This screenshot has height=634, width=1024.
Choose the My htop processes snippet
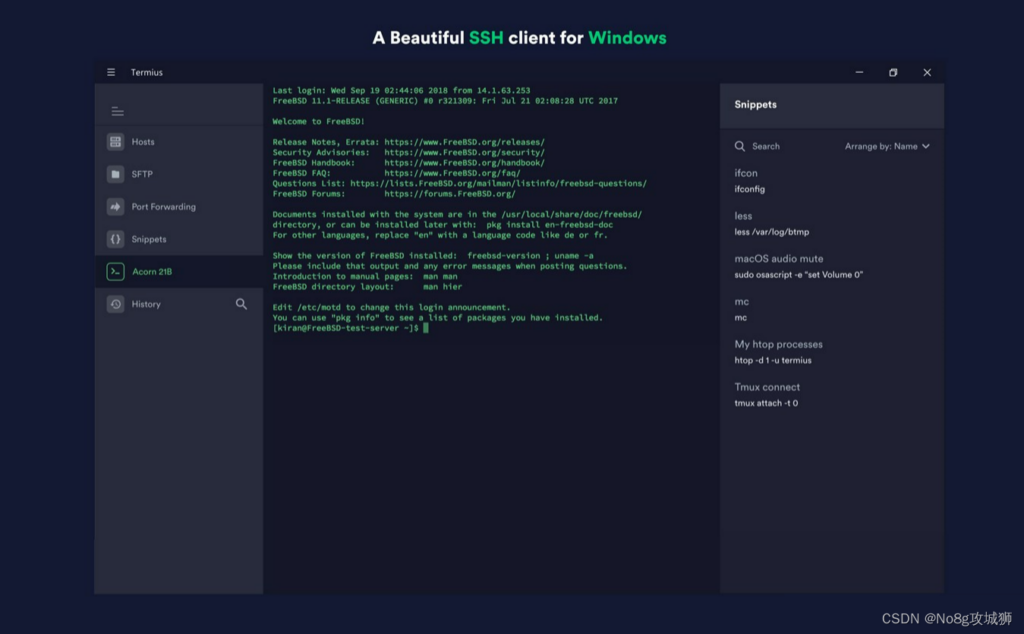pyautogui.click(x=778, y=351)
